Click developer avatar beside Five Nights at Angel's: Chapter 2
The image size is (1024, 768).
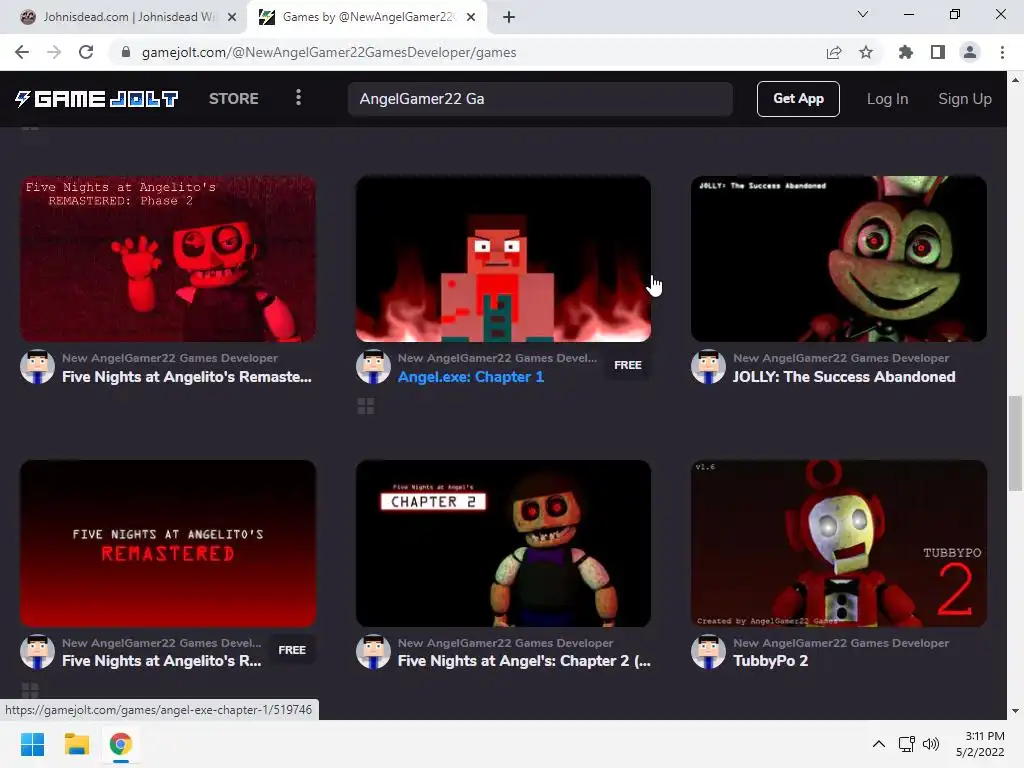[373, 652]
